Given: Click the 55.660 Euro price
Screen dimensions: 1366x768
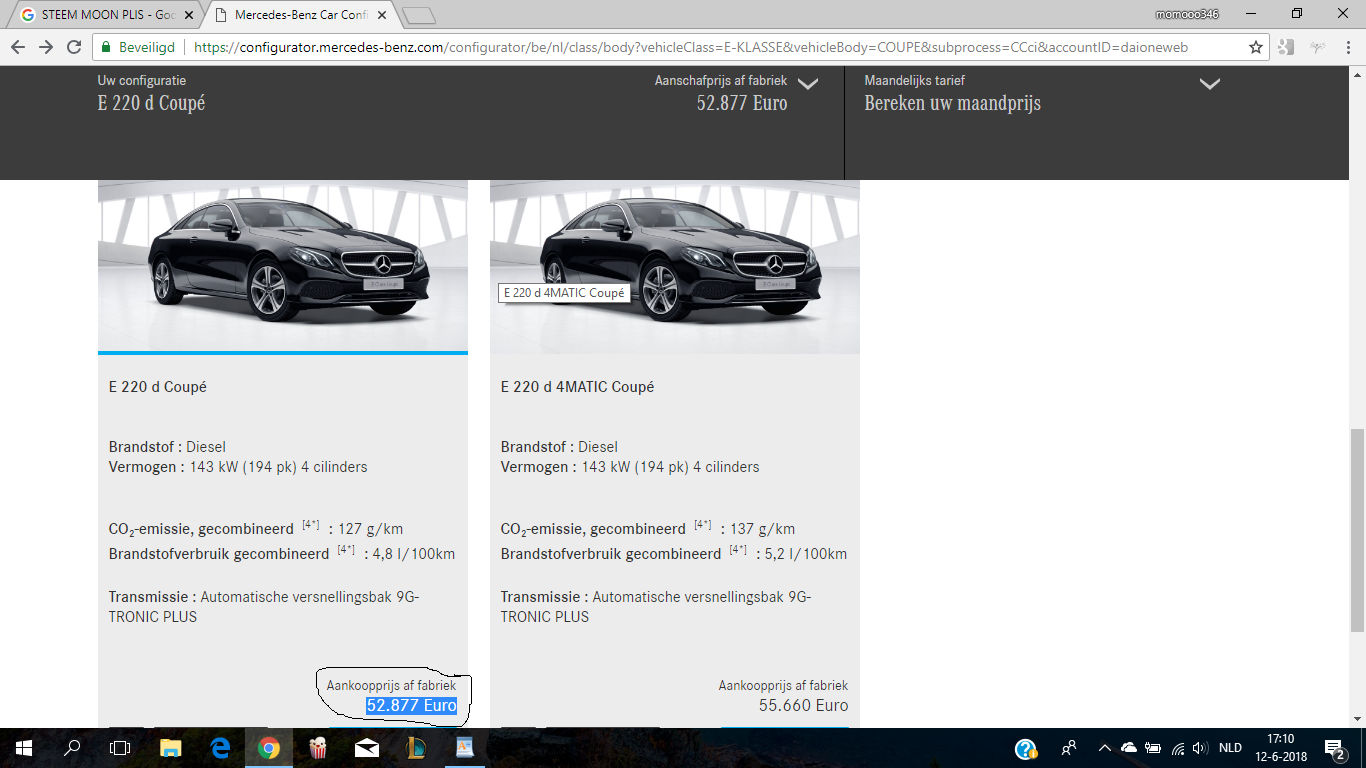Looking at the screenshot, I should click(803, 706).
